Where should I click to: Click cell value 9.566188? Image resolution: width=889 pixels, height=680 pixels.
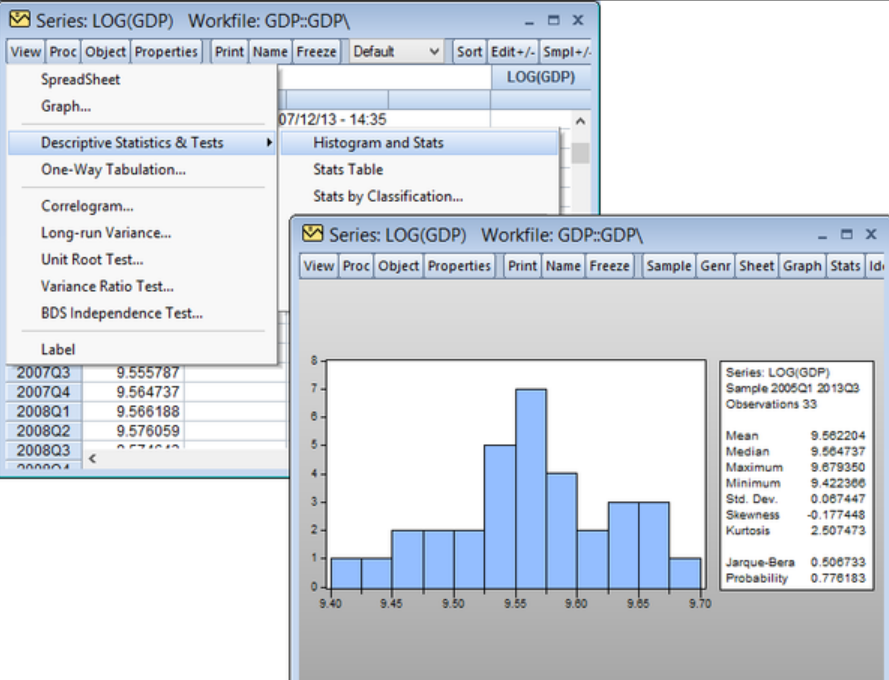tap(134, 411)
